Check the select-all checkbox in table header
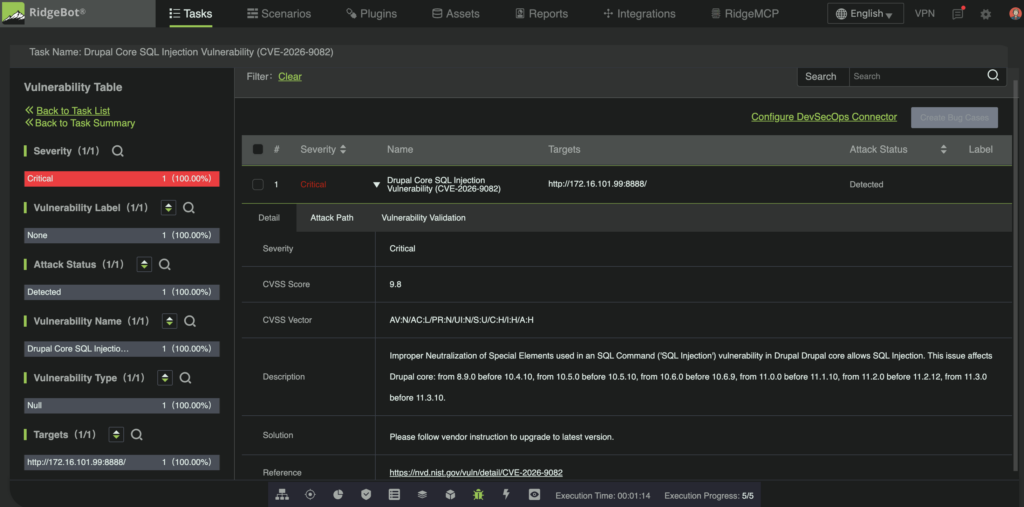The width and height of the screenshot is (1024, 507). [258, 150]
